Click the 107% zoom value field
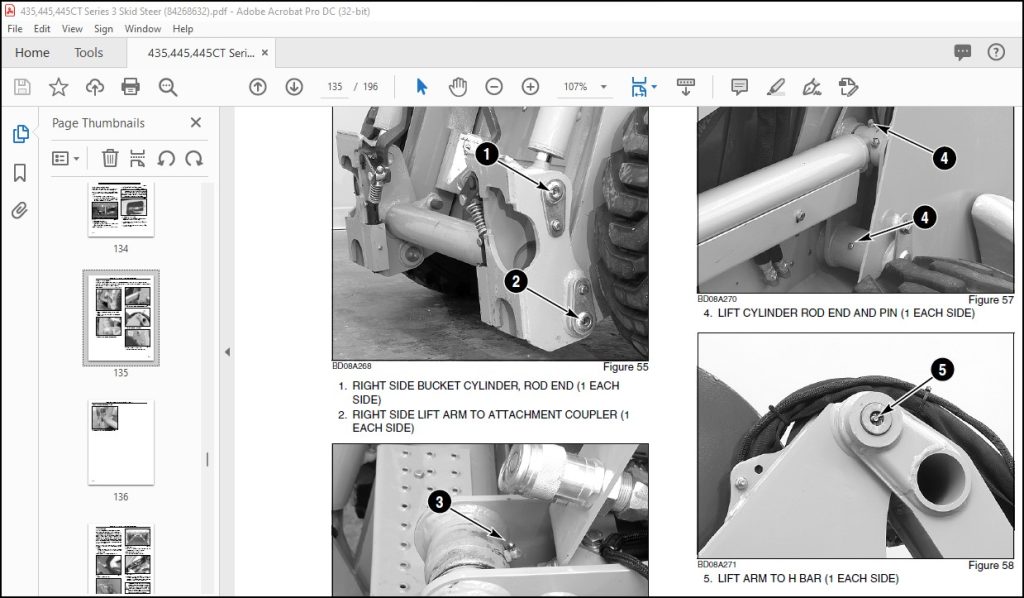This screenshot has height=598, width=1024. tap(576, 87)
